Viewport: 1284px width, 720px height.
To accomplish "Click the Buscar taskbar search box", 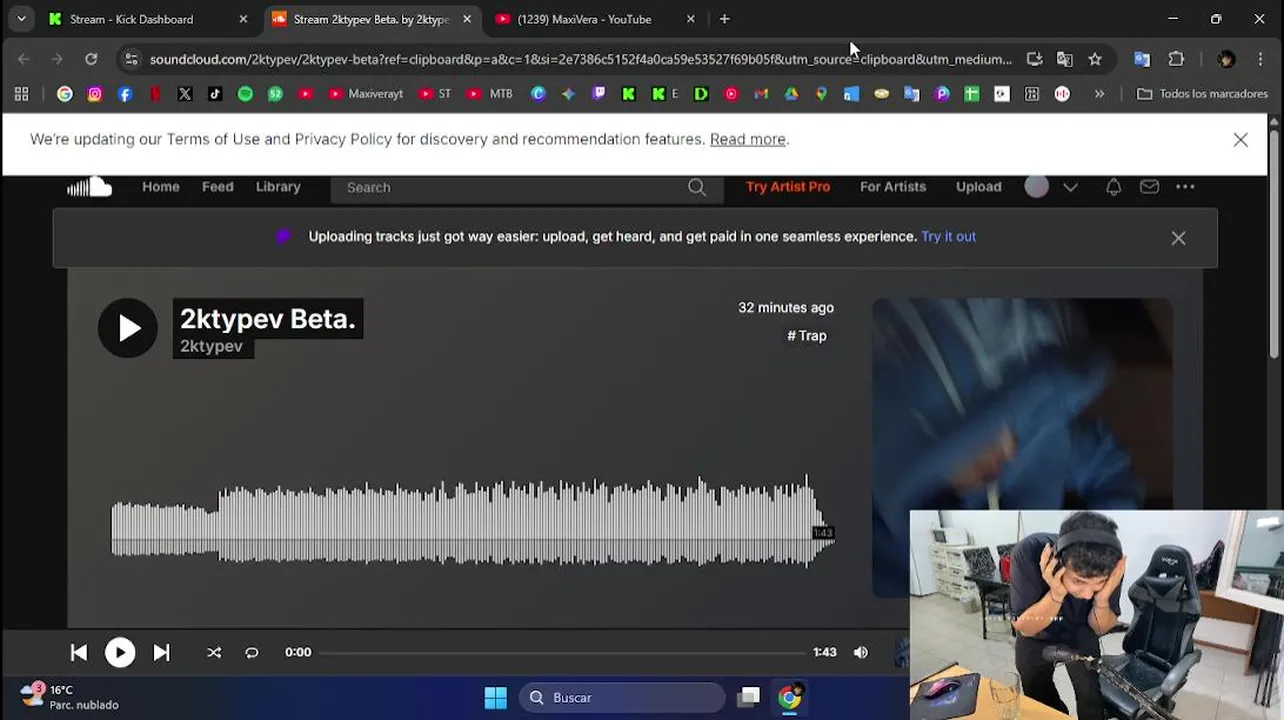I will click(622, 698).
